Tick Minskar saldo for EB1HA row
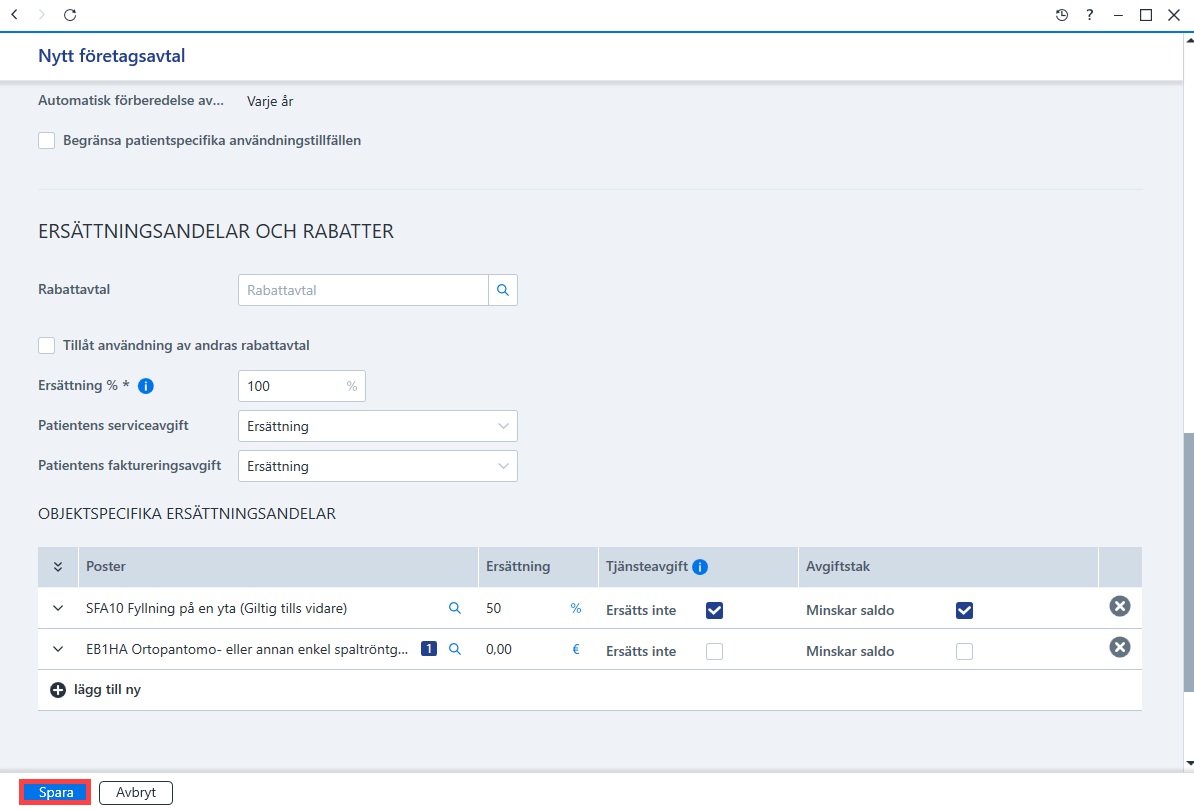The image size is (1194, 811). pos(964,652)
